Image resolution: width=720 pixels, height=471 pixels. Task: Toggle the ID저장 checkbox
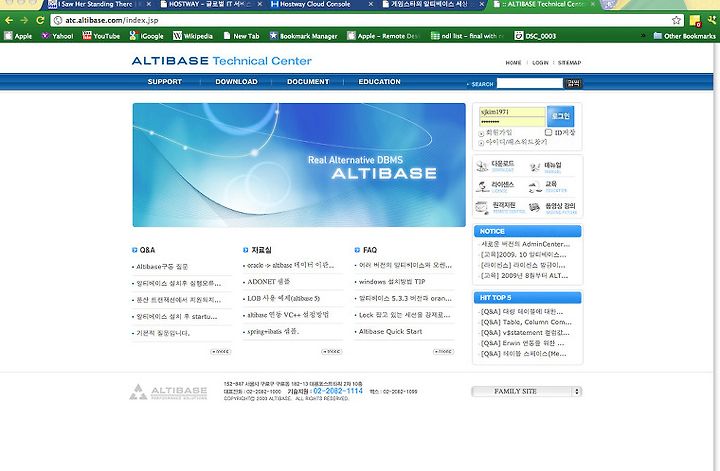(548, 132)
